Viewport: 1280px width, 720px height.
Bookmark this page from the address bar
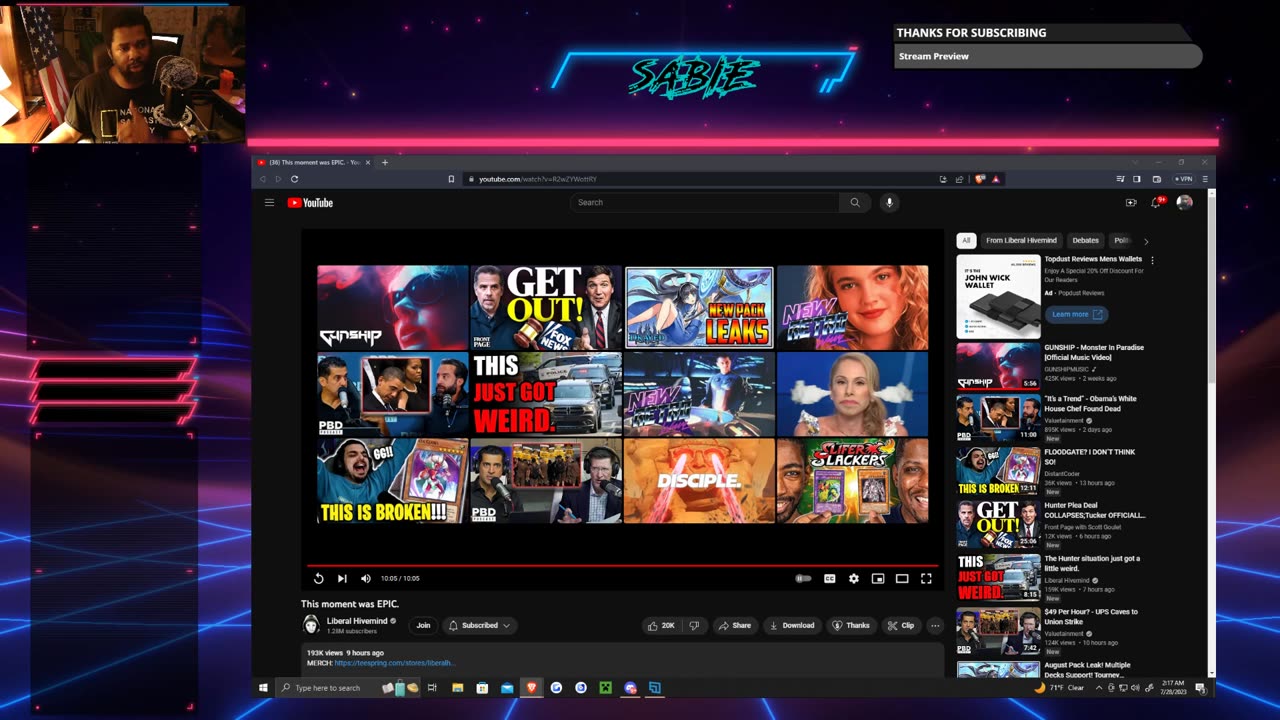coord(451,179)
